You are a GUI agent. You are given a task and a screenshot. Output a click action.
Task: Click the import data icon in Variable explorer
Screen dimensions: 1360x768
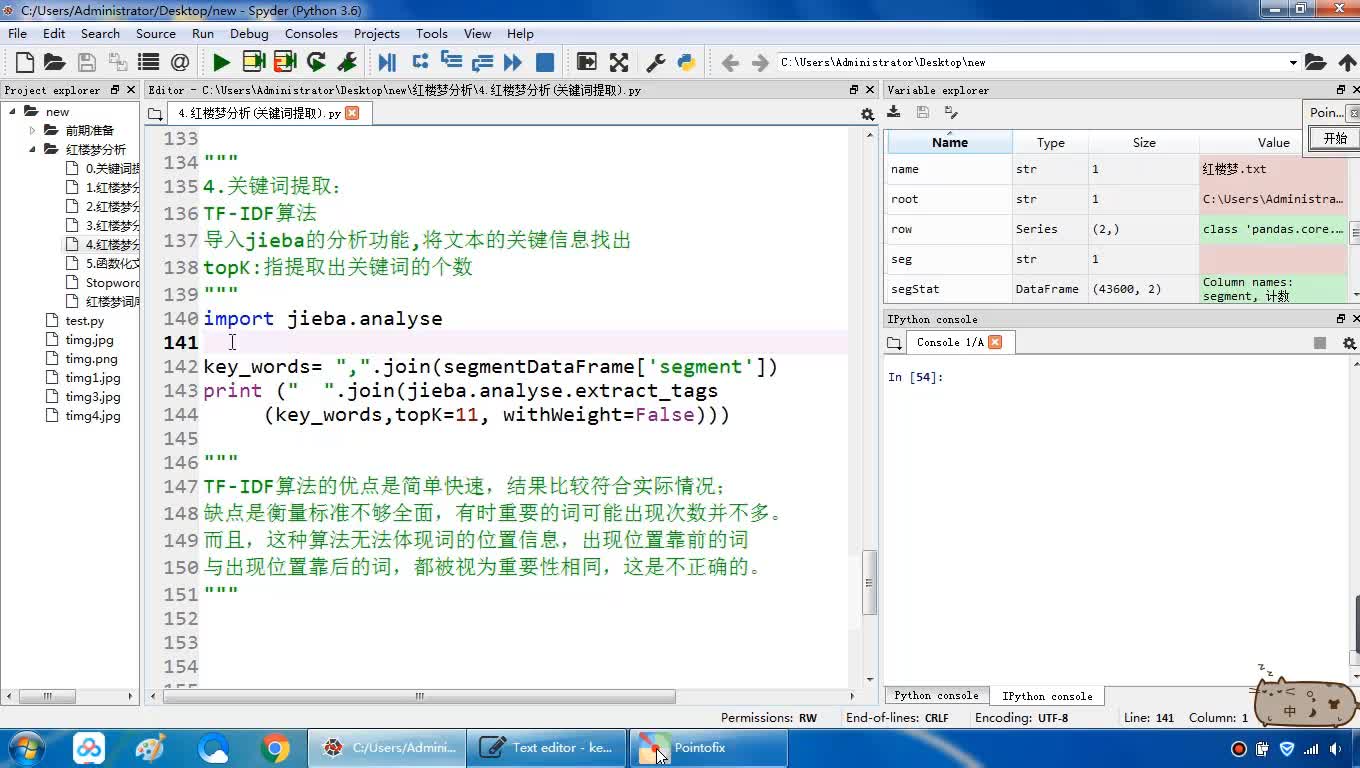click(x=894, y=112)
